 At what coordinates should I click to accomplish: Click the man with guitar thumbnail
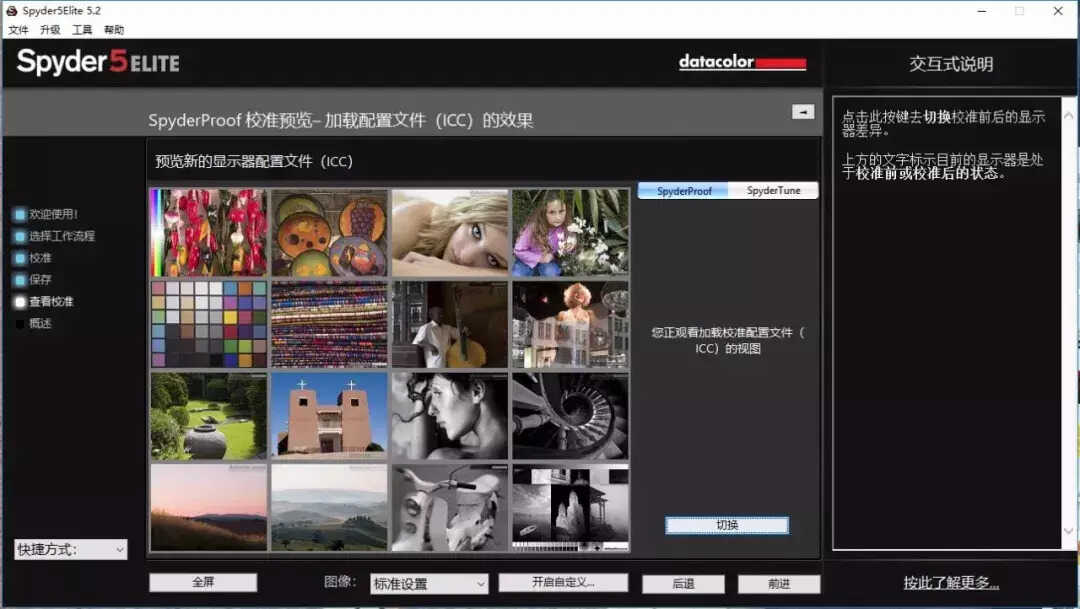(x=450, y=324)
